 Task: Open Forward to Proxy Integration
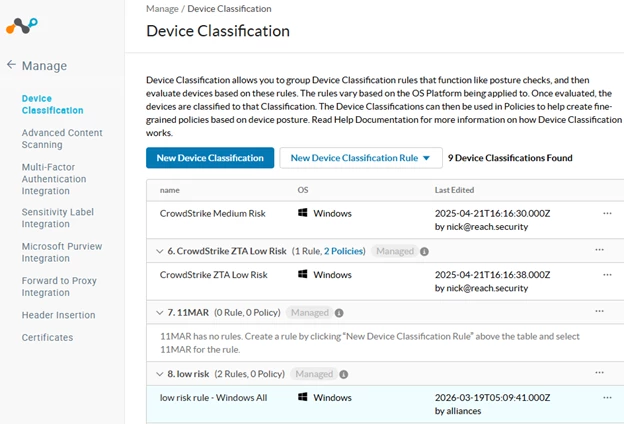tap(59, 286)
